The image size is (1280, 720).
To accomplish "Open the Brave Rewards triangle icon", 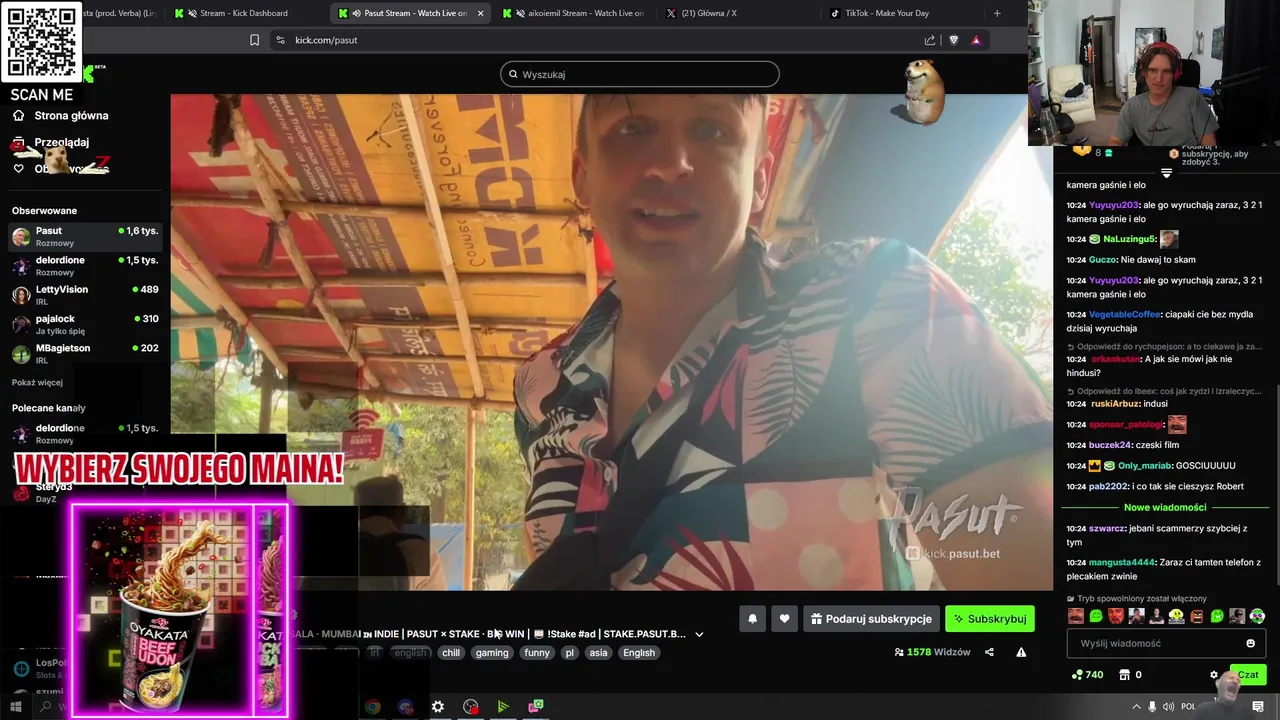I will [x=976, y=40].
